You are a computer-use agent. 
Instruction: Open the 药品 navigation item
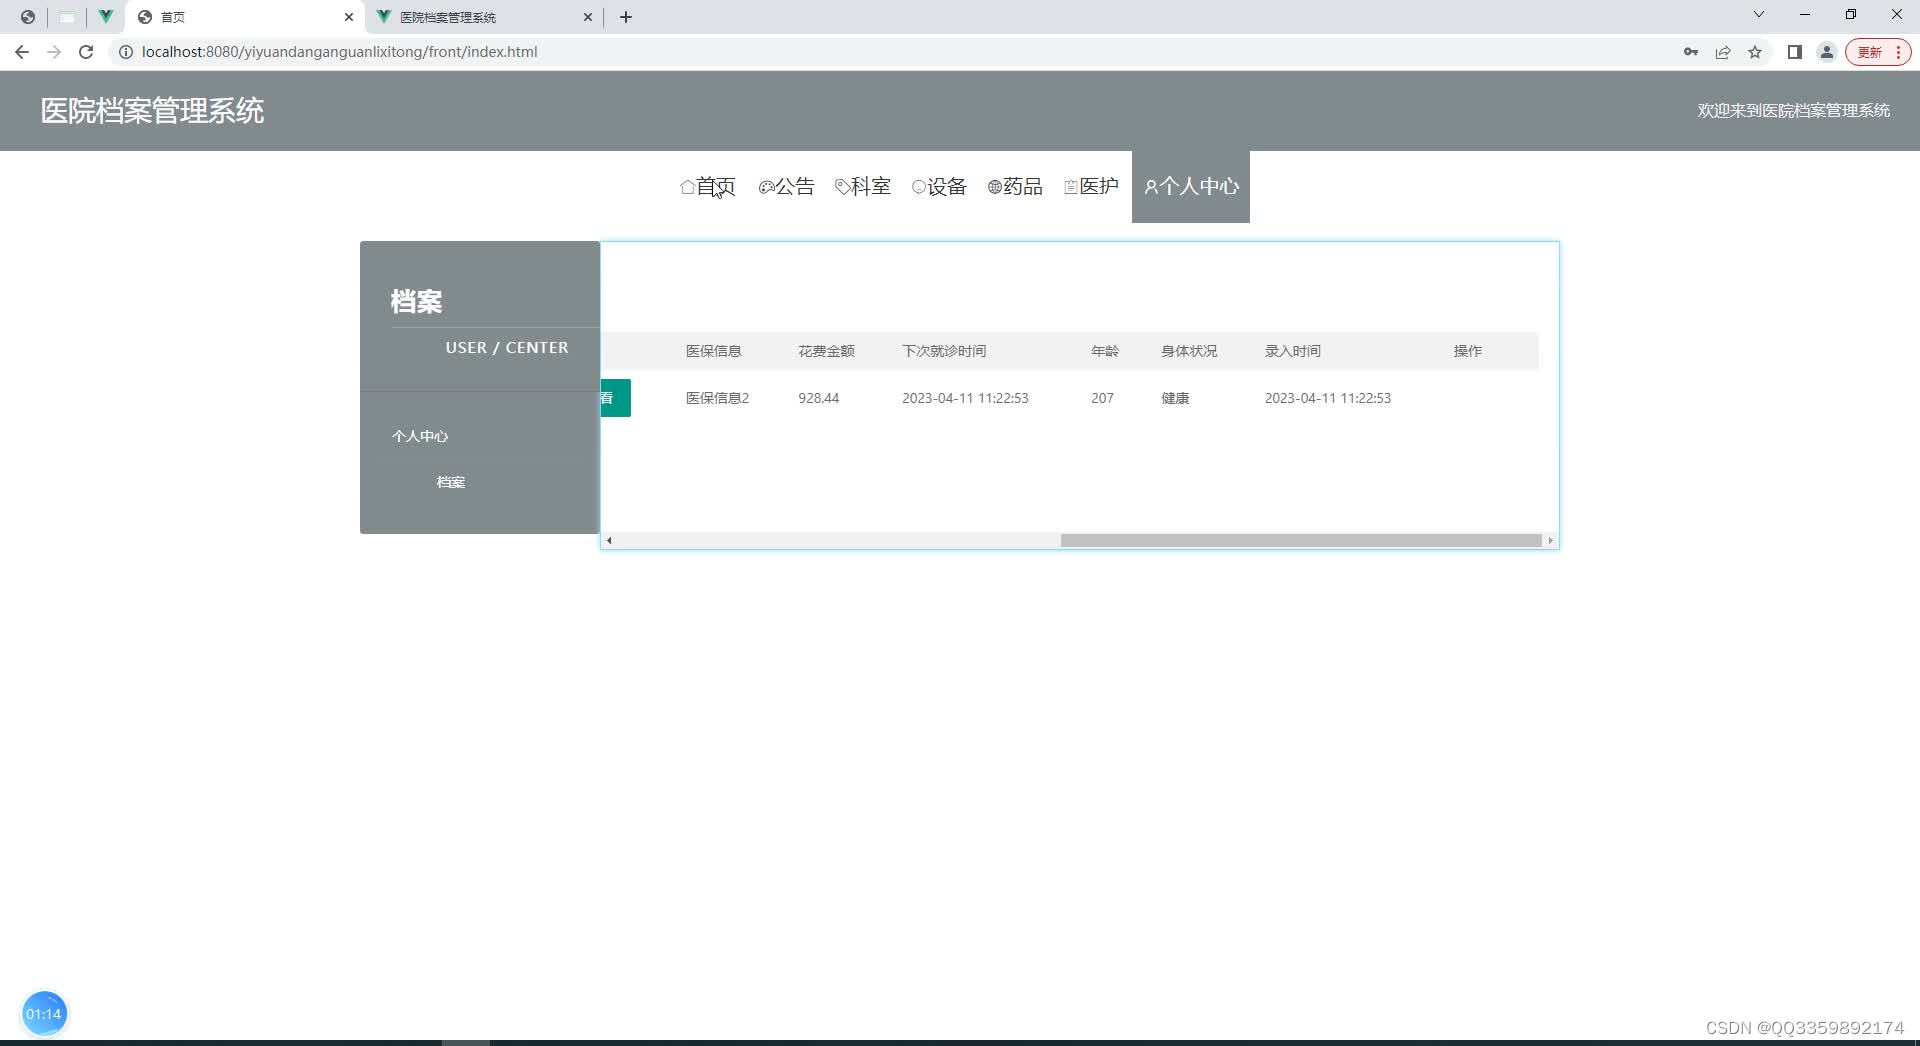pos(1015,186)
